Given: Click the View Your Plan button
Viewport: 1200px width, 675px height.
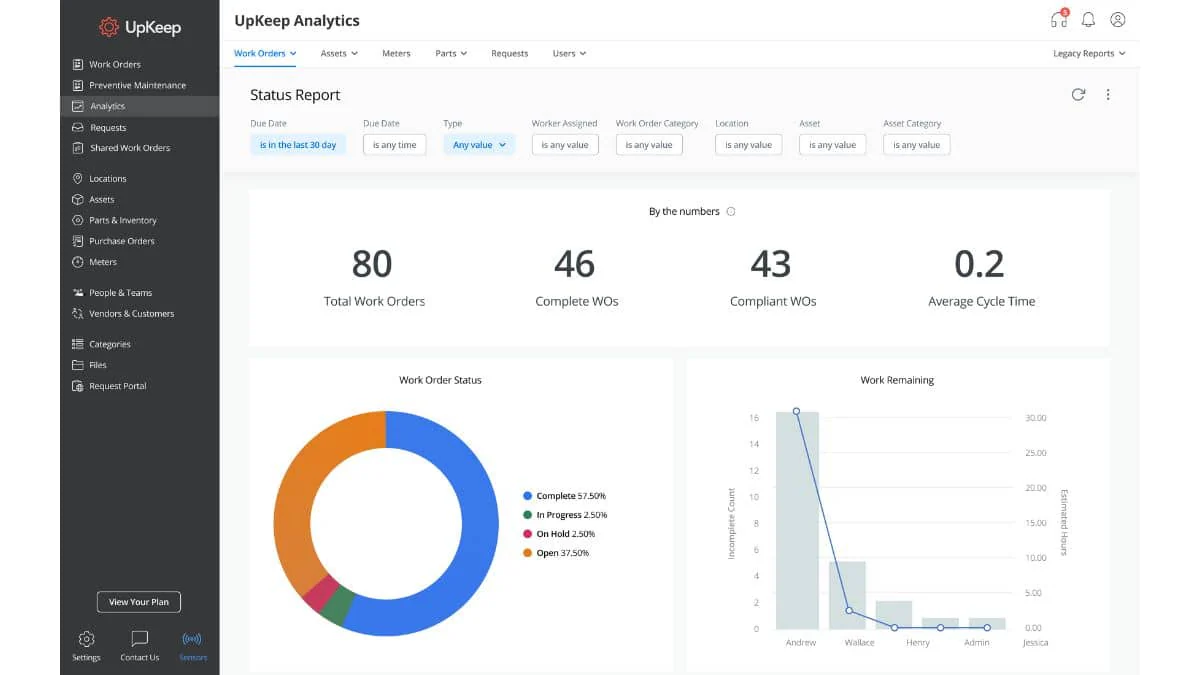Looking at the screenshot, I should point(139,602).
